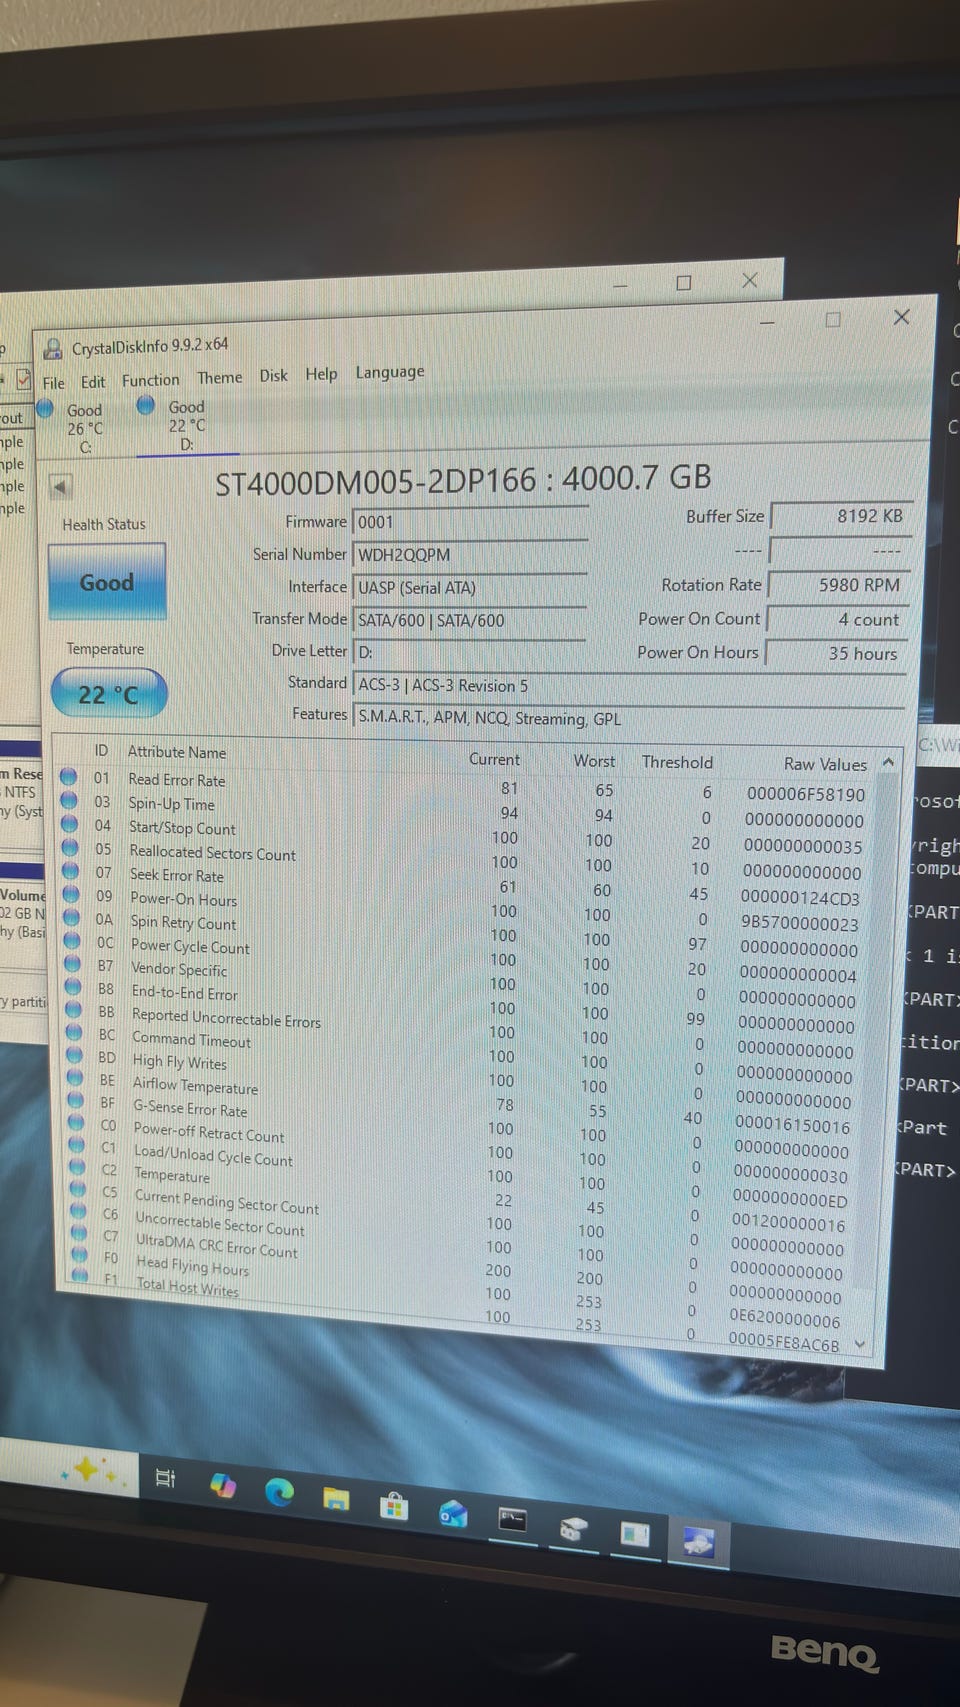Click the Good health status button
This screenshot has width=960, height=1707.
106,582
